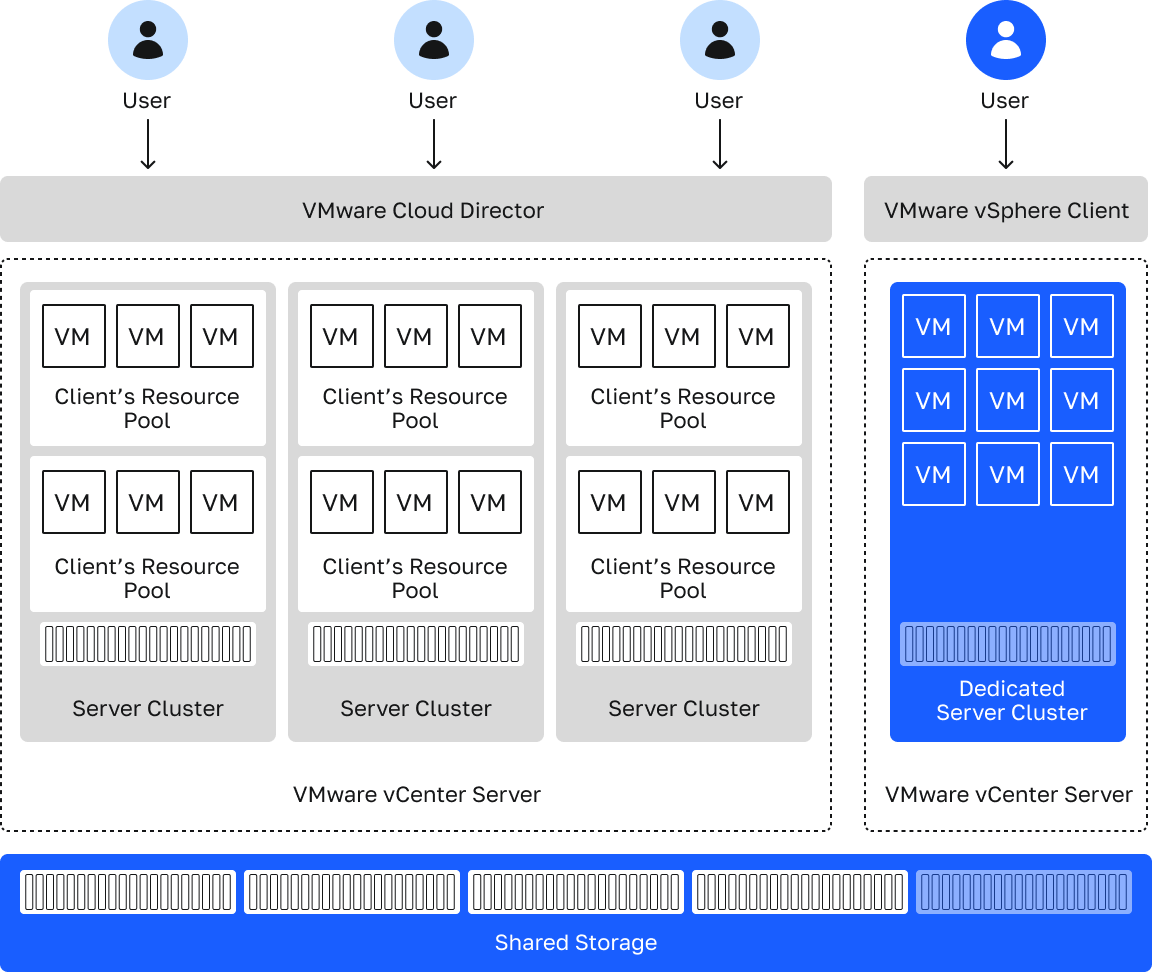Open the VMware vSphere Client bar
This screenshot has width=1152, height=972.
[x=1006, y=210]
